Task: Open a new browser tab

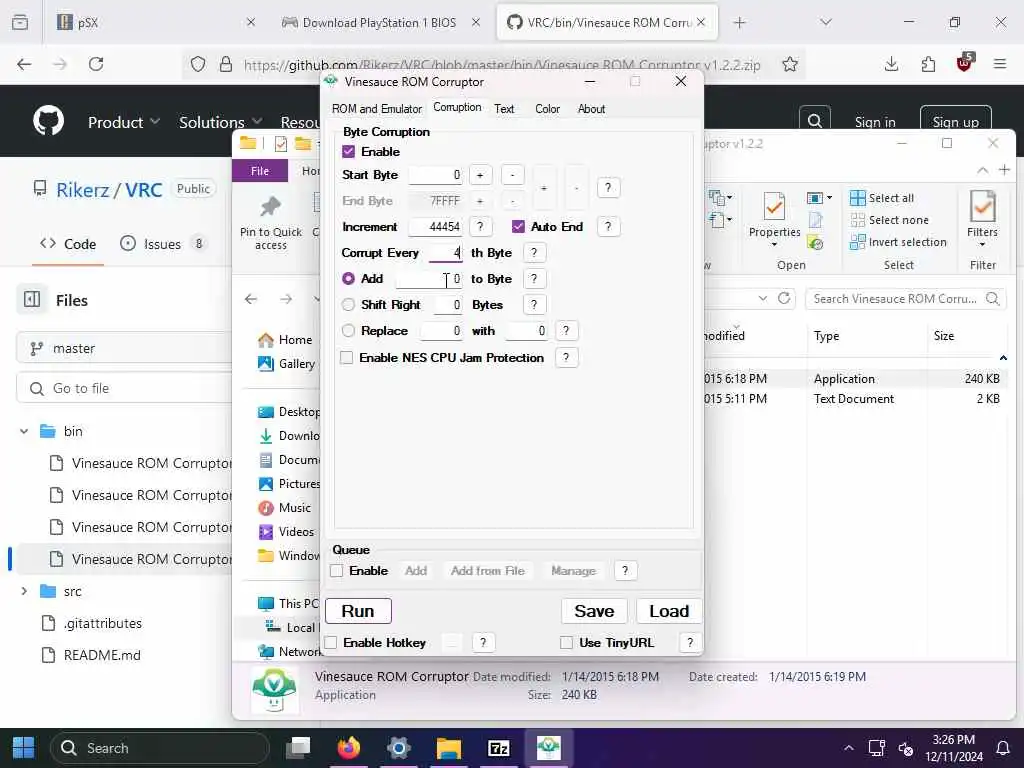Action: [x=739, y=23]
